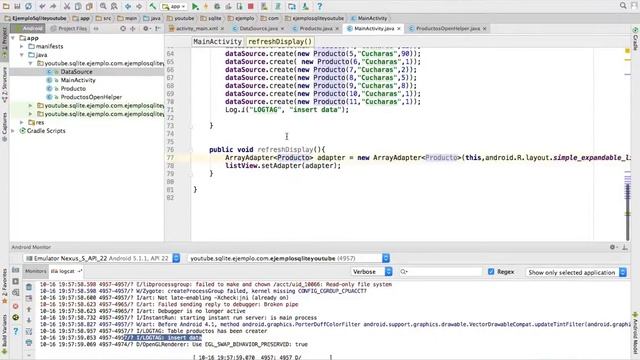Select MainActivity class in project tree
640x360 pixels.
point(78,80)
